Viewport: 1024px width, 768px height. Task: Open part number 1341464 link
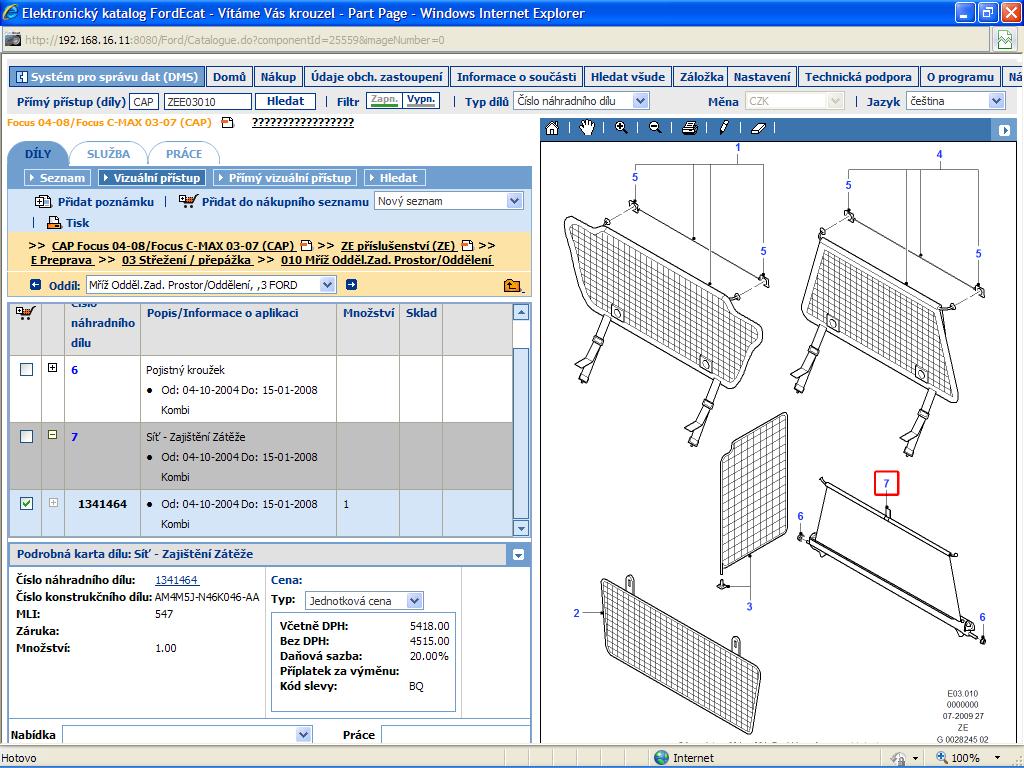176,580
